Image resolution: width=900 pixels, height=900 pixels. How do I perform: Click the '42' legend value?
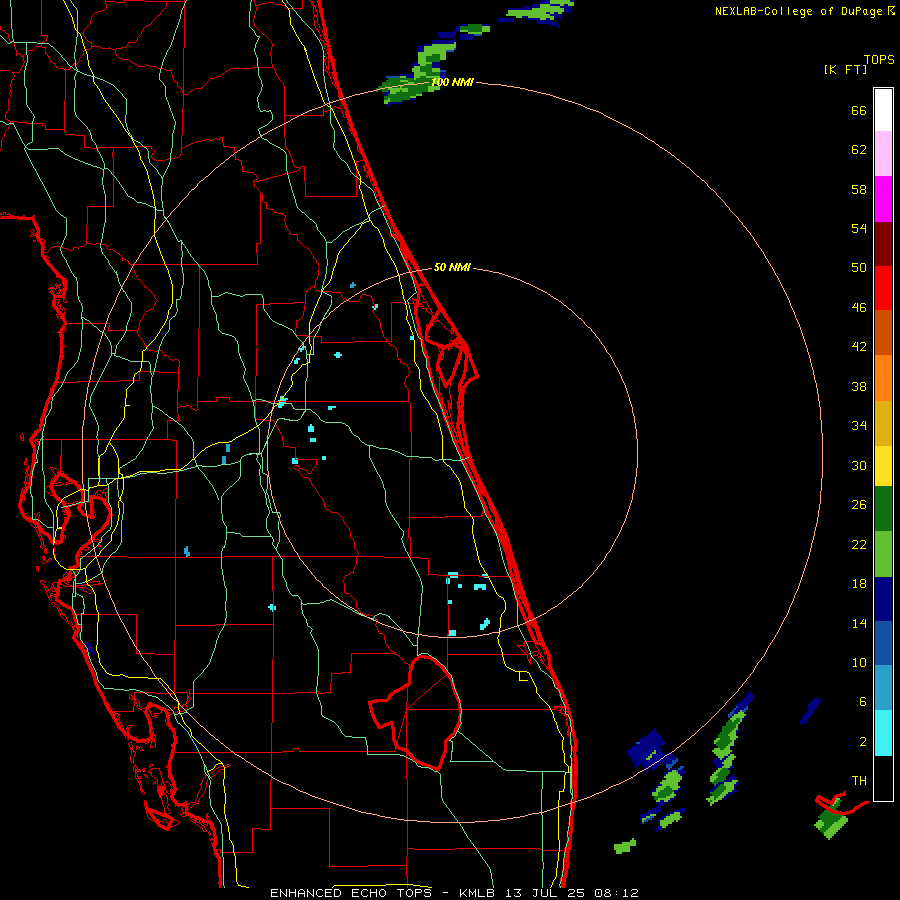(859, 347)
